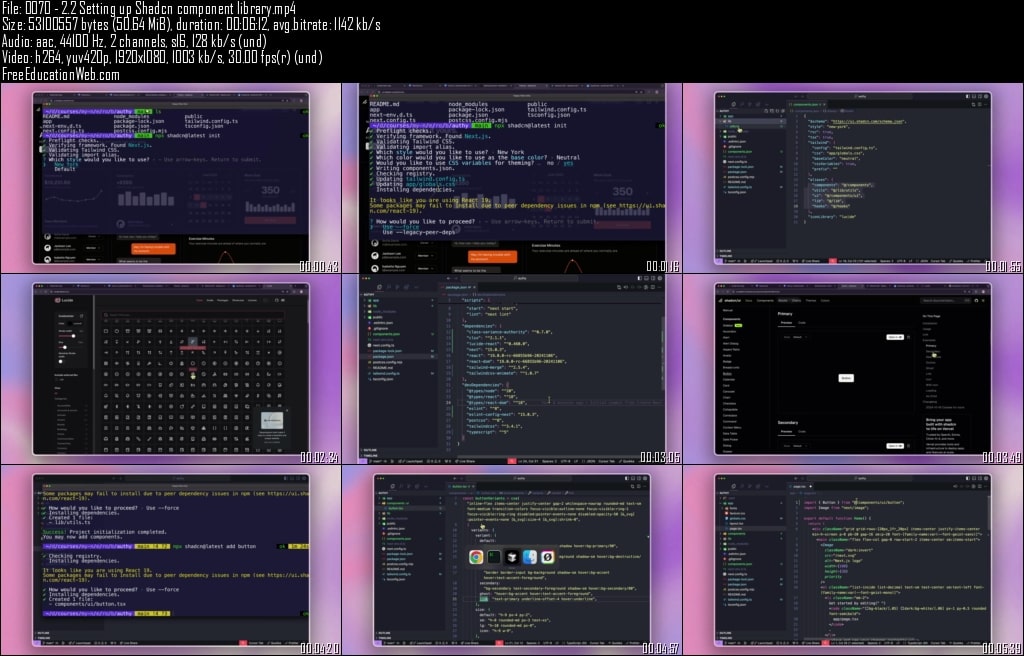The image size is (1024, 656).
Task: Click Open in v0 button above Primary preview in 00:03:49
Action: (x=895, y=337)
